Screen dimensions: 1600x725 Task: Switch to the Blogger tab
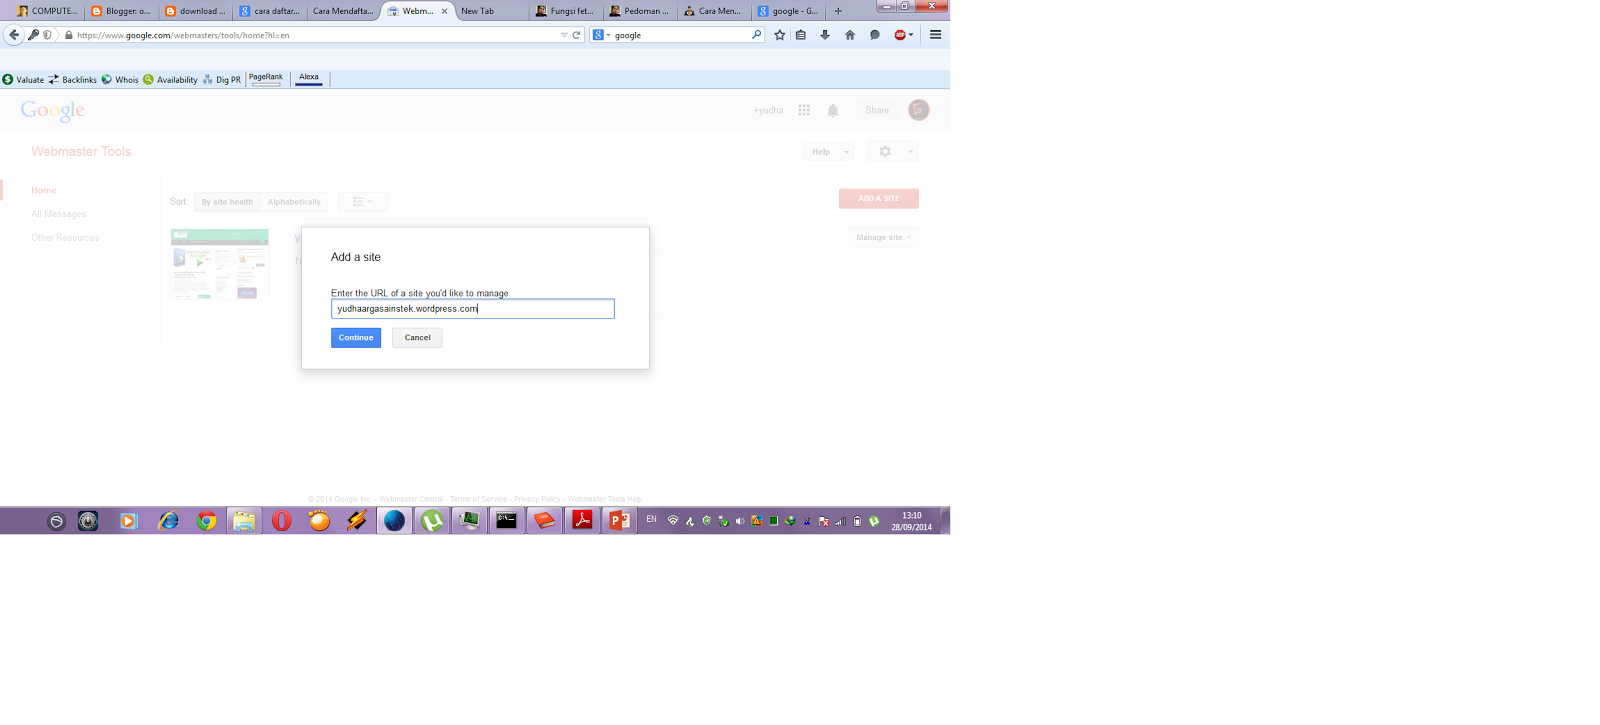(121, 11)
